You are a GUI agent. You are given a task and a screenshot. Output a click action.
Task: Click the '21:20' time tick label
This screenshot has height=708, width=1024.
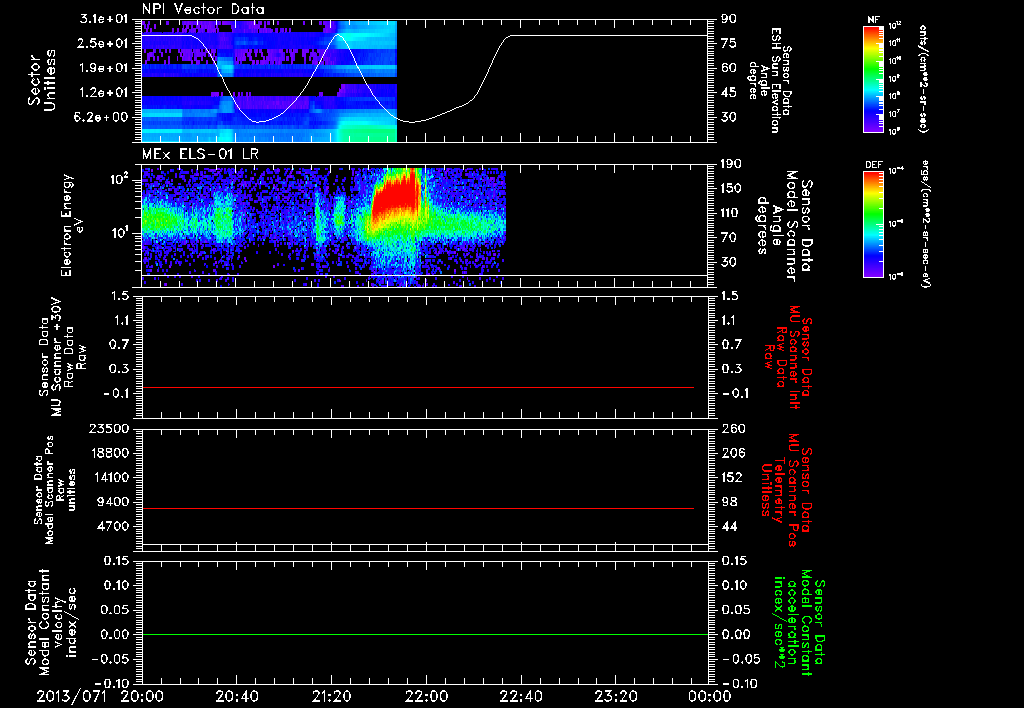331,696
